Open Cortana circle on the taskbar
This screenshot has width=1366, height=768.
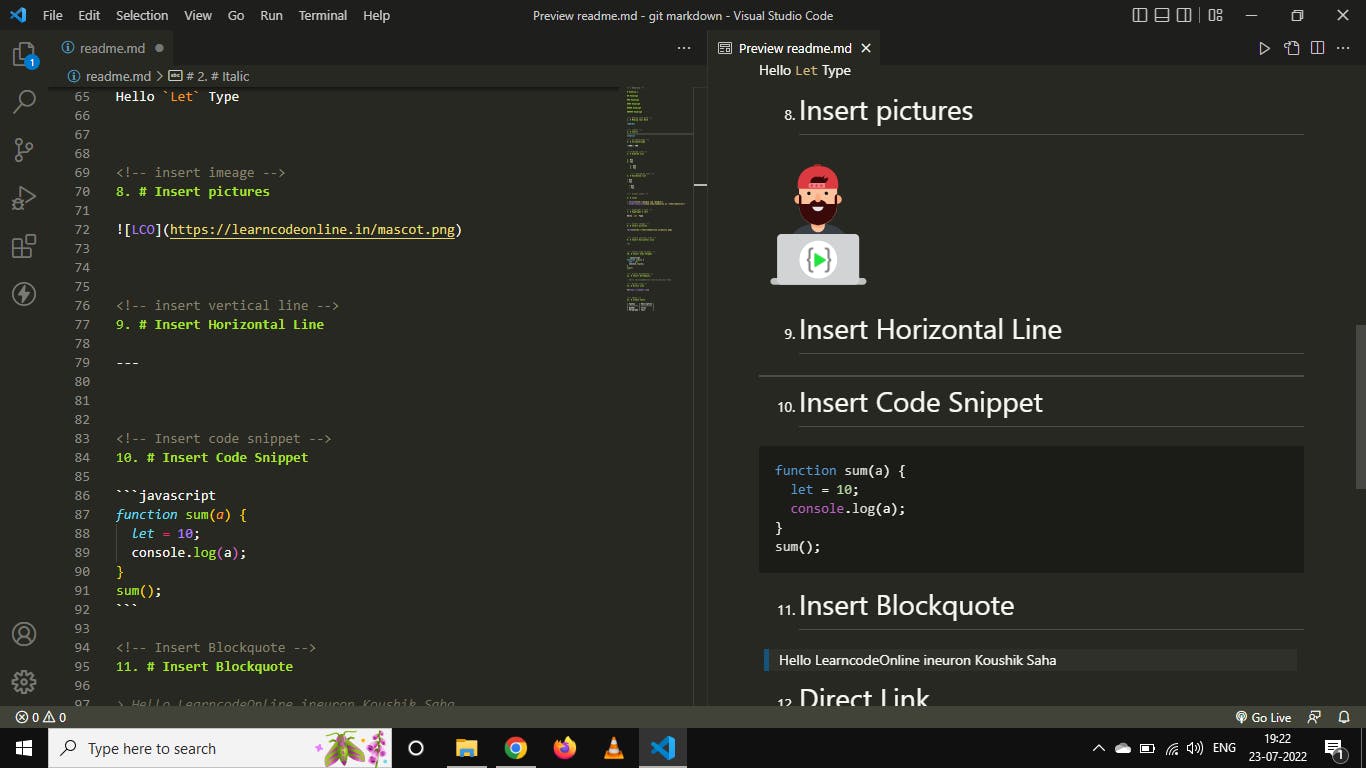click(x=416, y=748)
